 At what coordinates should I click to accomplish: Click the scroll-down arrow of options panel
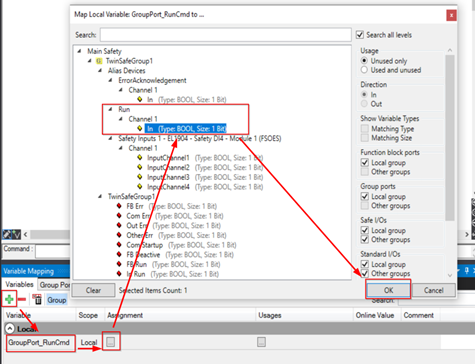click(x=450, y=275)
